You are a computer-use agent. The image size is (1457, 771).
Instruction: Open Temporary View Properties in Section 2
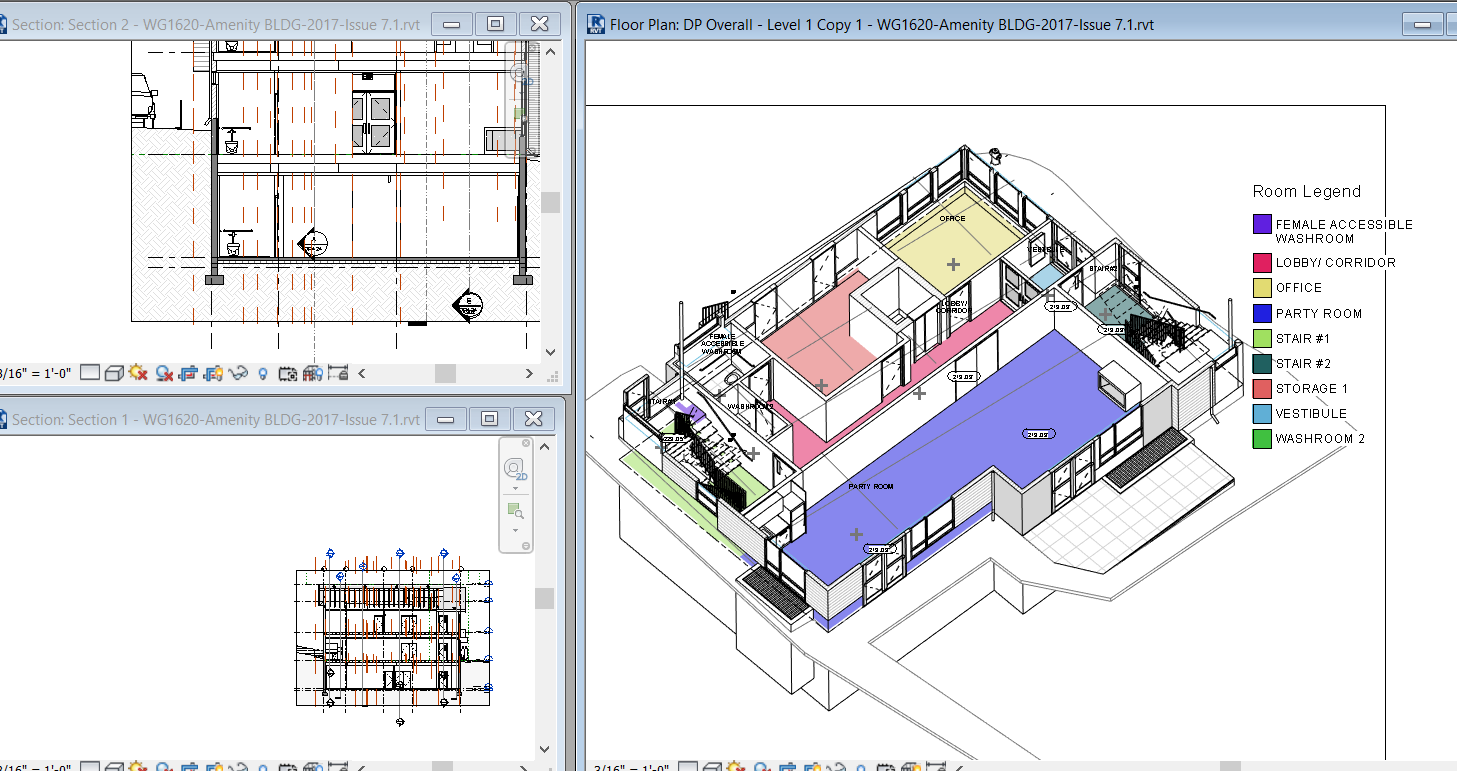pos(287,372)
